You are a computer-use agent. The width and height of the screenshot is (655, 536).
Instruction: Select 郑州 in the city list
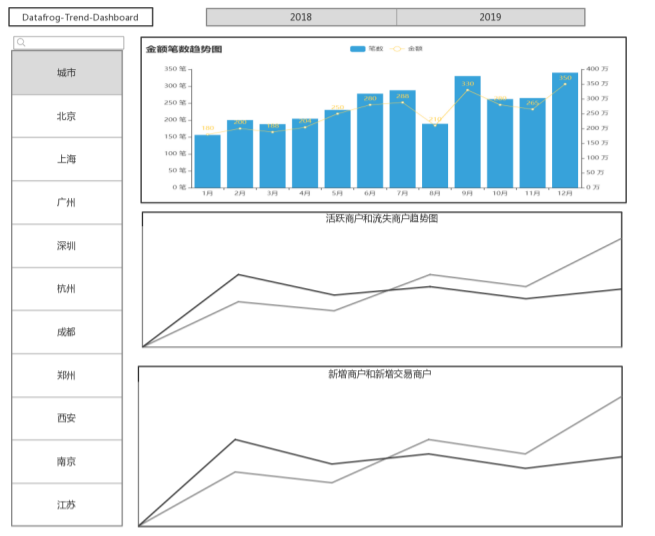tap(67, 375)
